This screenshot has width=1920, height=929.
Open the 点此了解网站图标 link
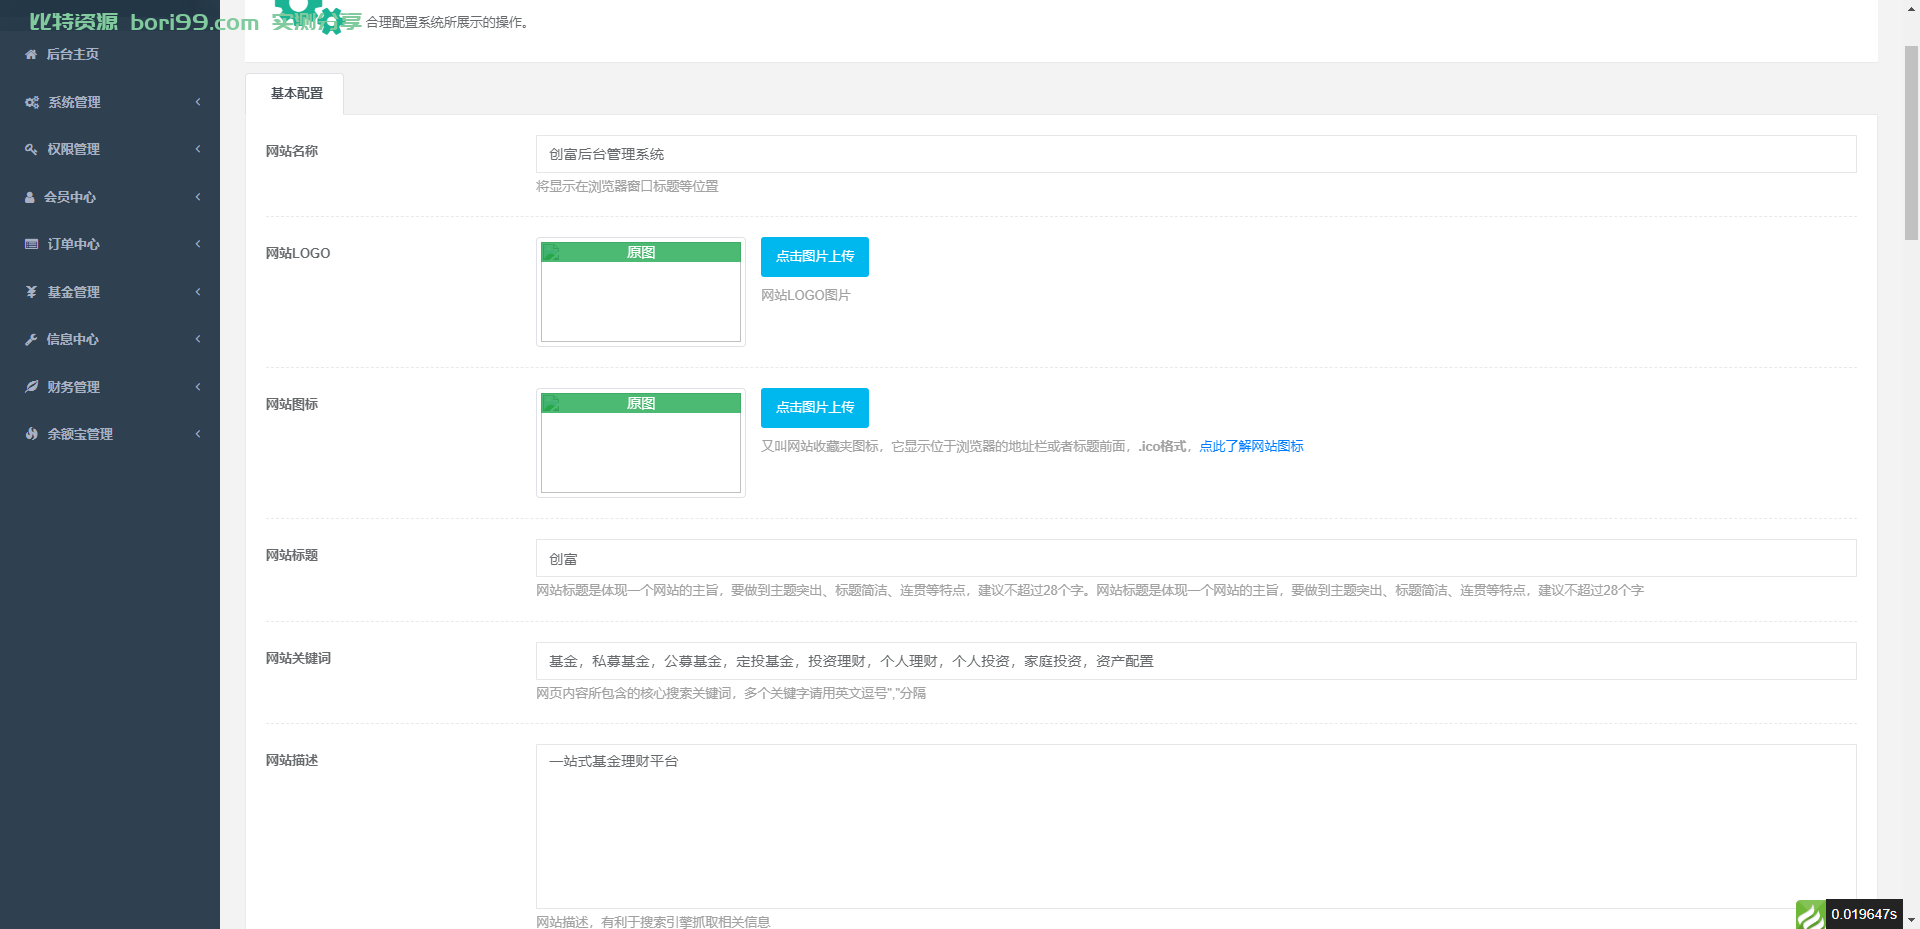[1251, 446]
